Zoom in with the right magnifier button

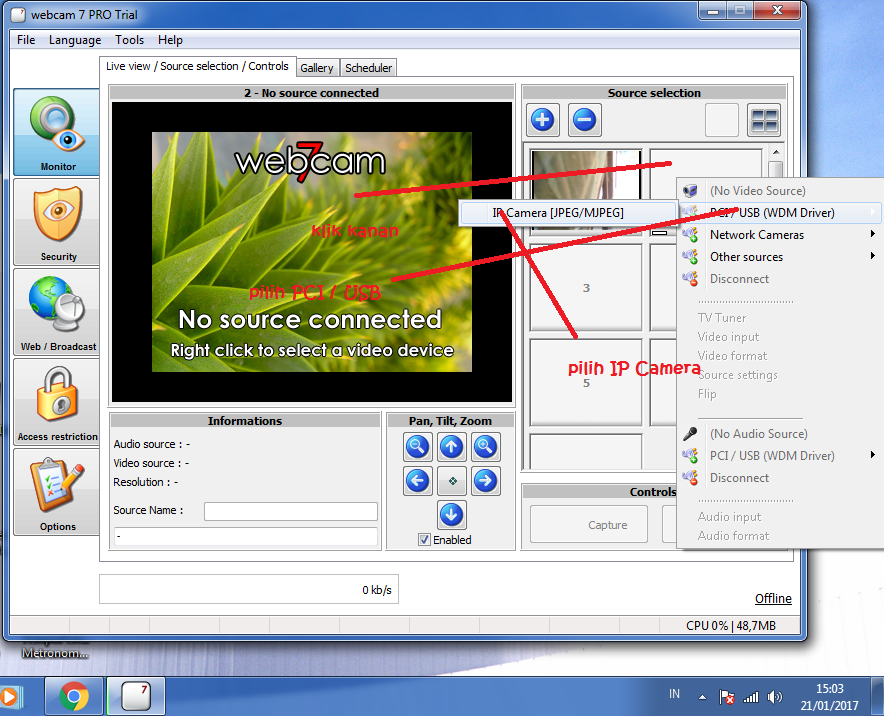(485, 447)
